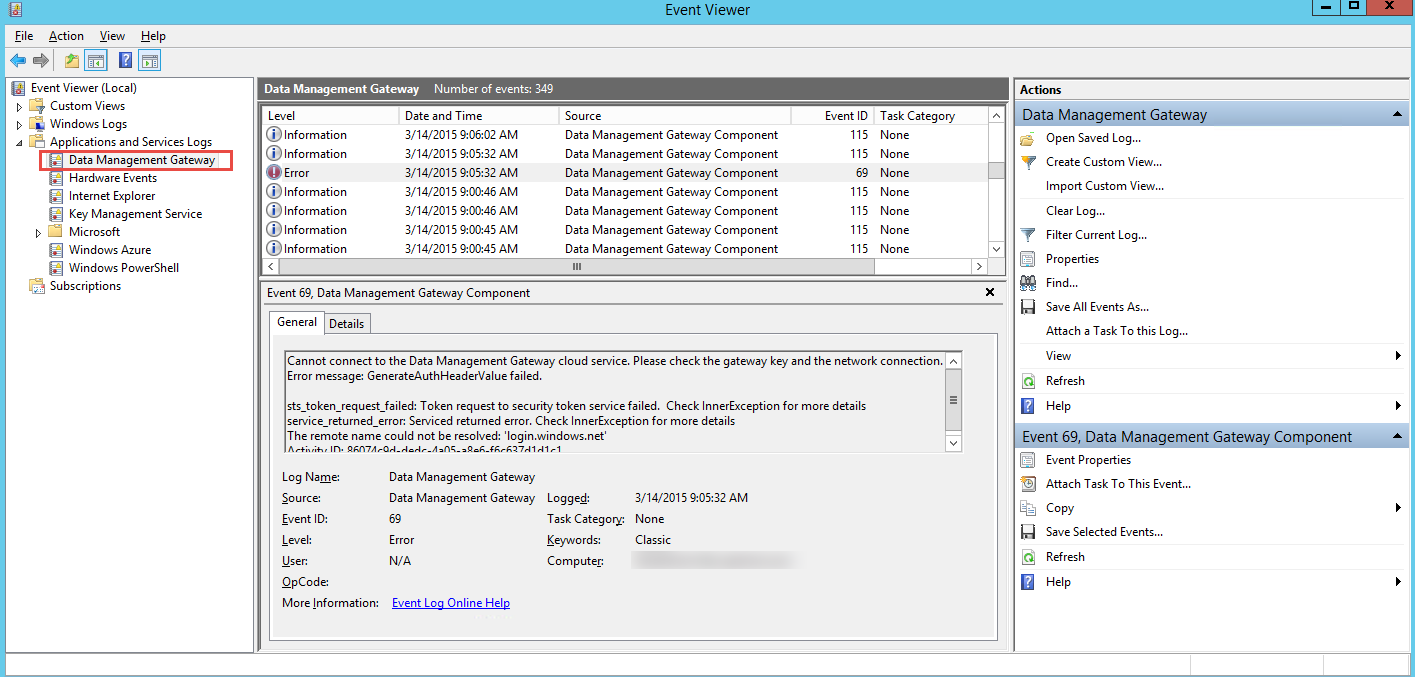Click Subscriptions icon in tree
Image resolution: width=1415 pixels, height=677 pixels.
pos(37,286)
